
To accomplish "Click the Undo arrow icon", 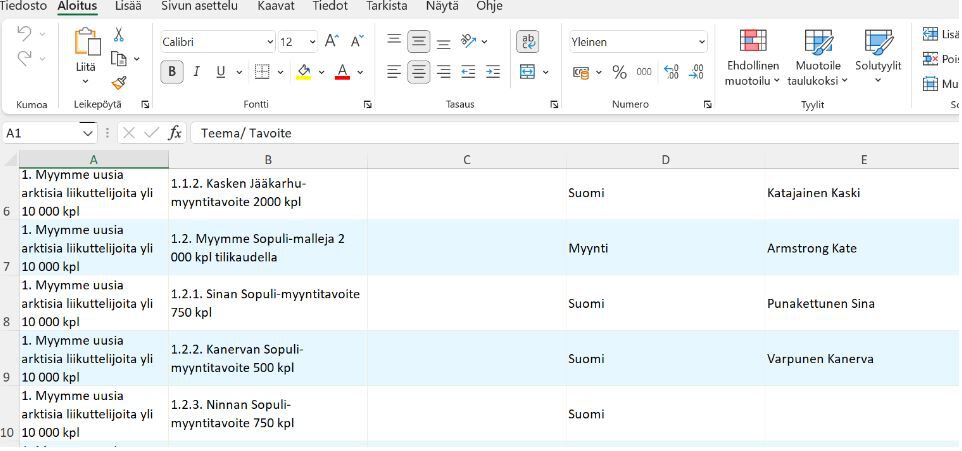I will coord(25,35).
